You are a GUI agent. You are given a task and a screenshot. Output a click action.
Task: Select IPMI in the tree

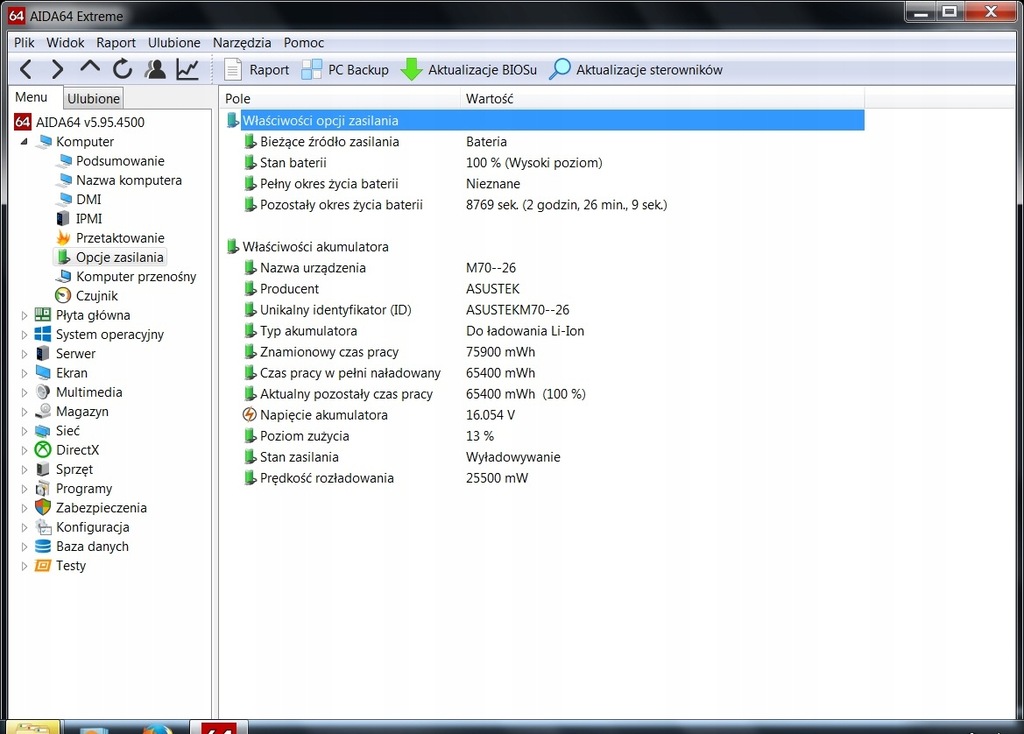89,219
